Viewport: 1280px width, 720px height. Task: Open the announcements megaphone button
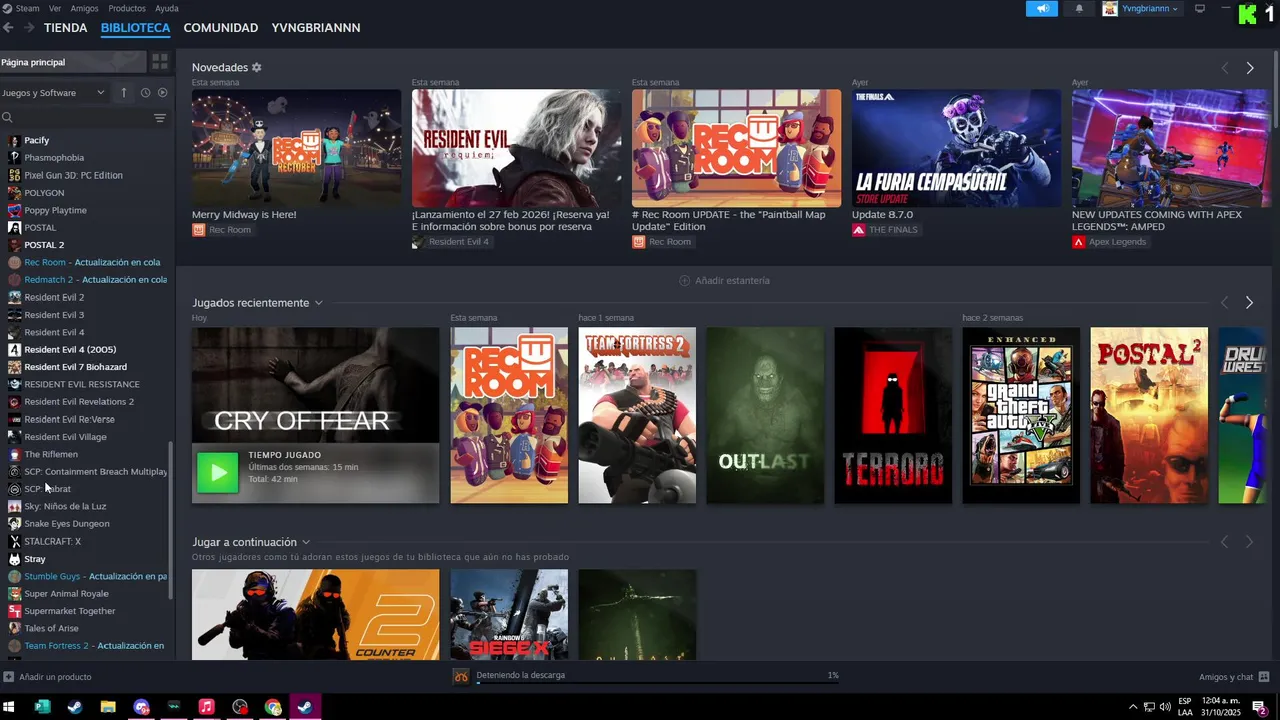point(1041,8)
